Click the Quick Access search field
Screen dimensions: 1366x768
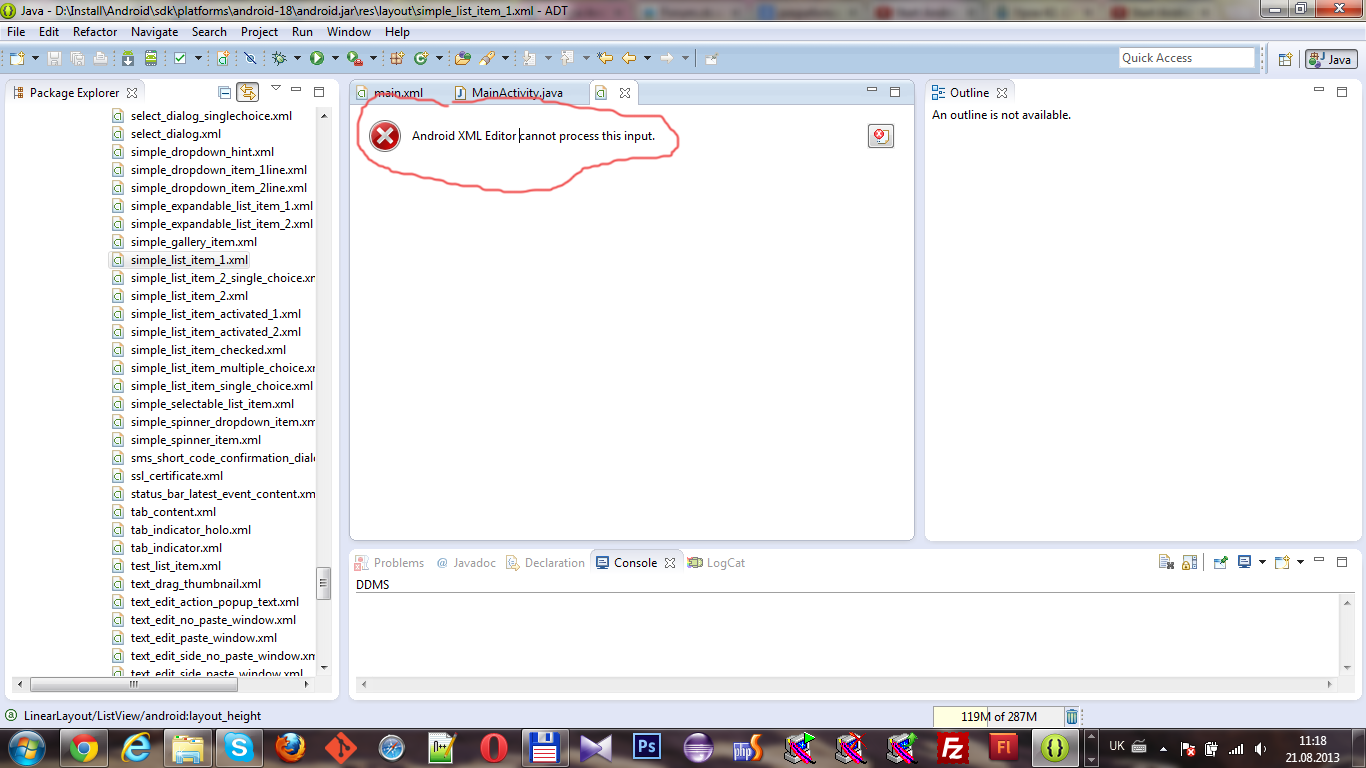(x=1187, y=58)
